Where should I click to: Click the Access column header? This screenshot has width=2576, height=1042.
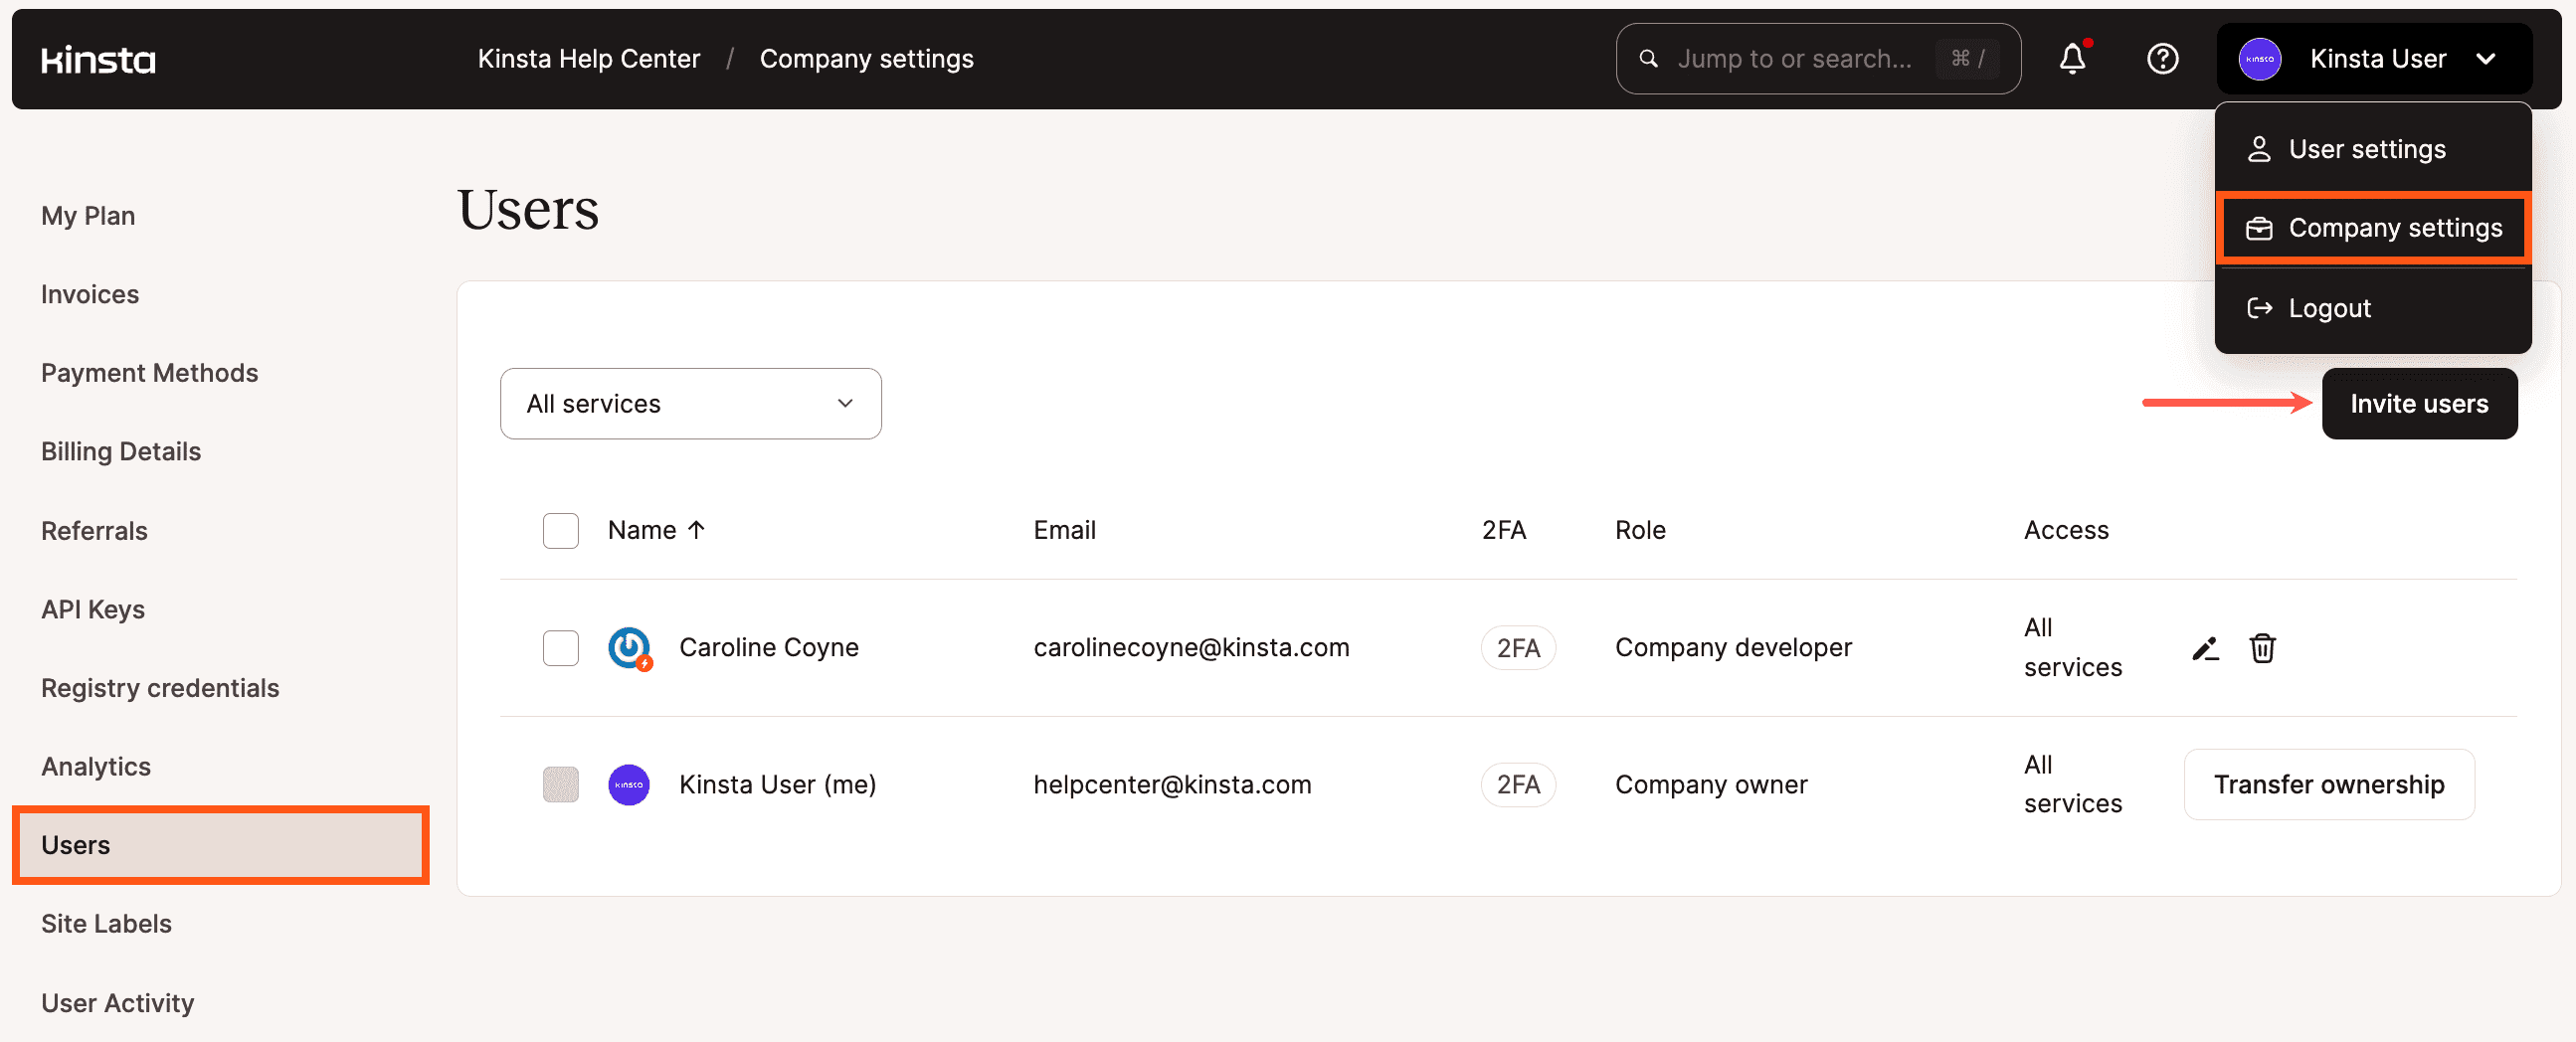click(2066, 530)
